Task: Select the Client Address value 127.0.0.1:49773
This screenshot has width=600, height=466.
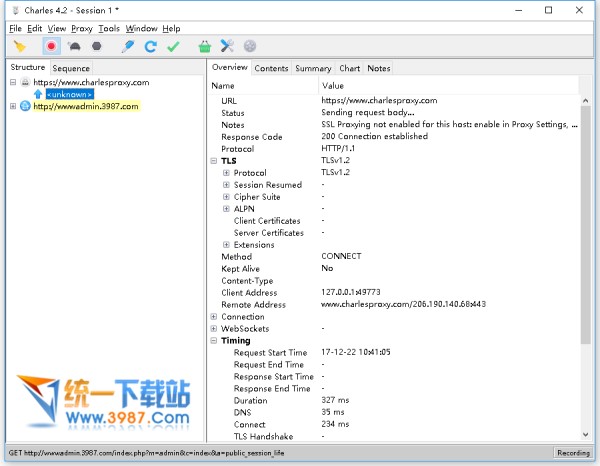Action: pyautogui.click(x=351, y=292)
